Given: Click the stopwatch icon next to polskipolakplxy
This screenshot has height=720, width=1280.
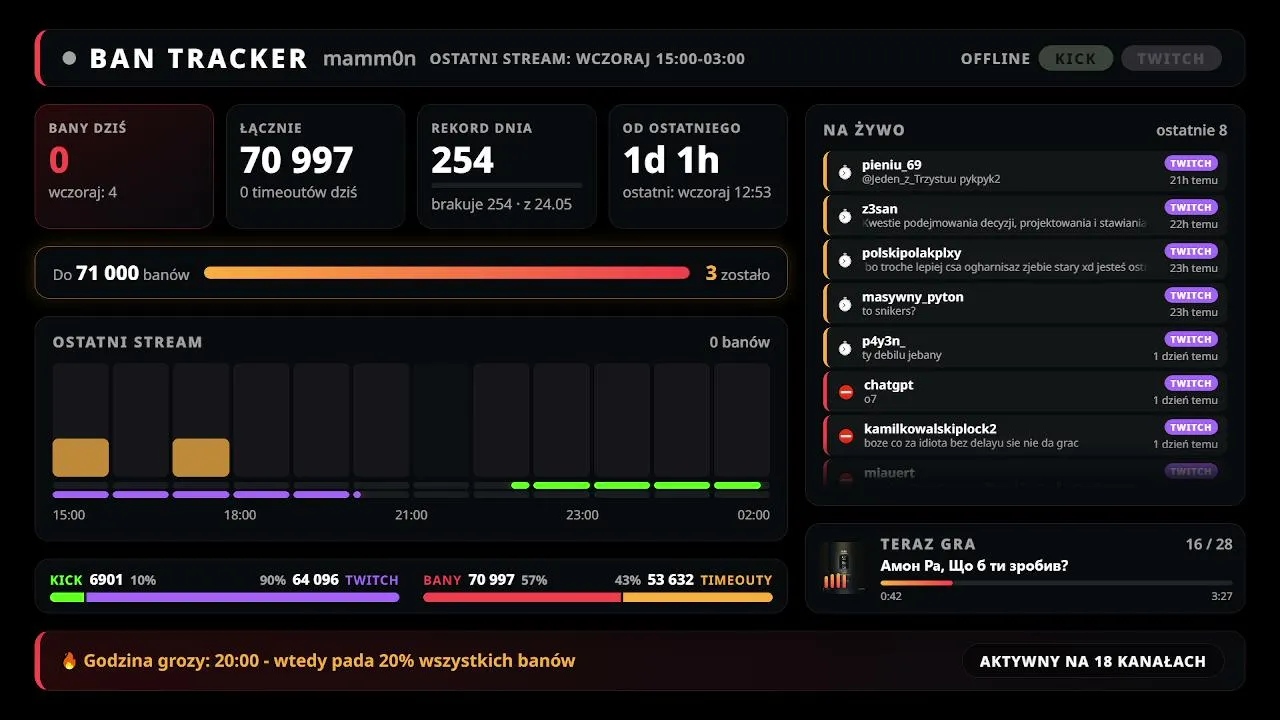Looking at the screenshot, I should click(x=845, y=260).
